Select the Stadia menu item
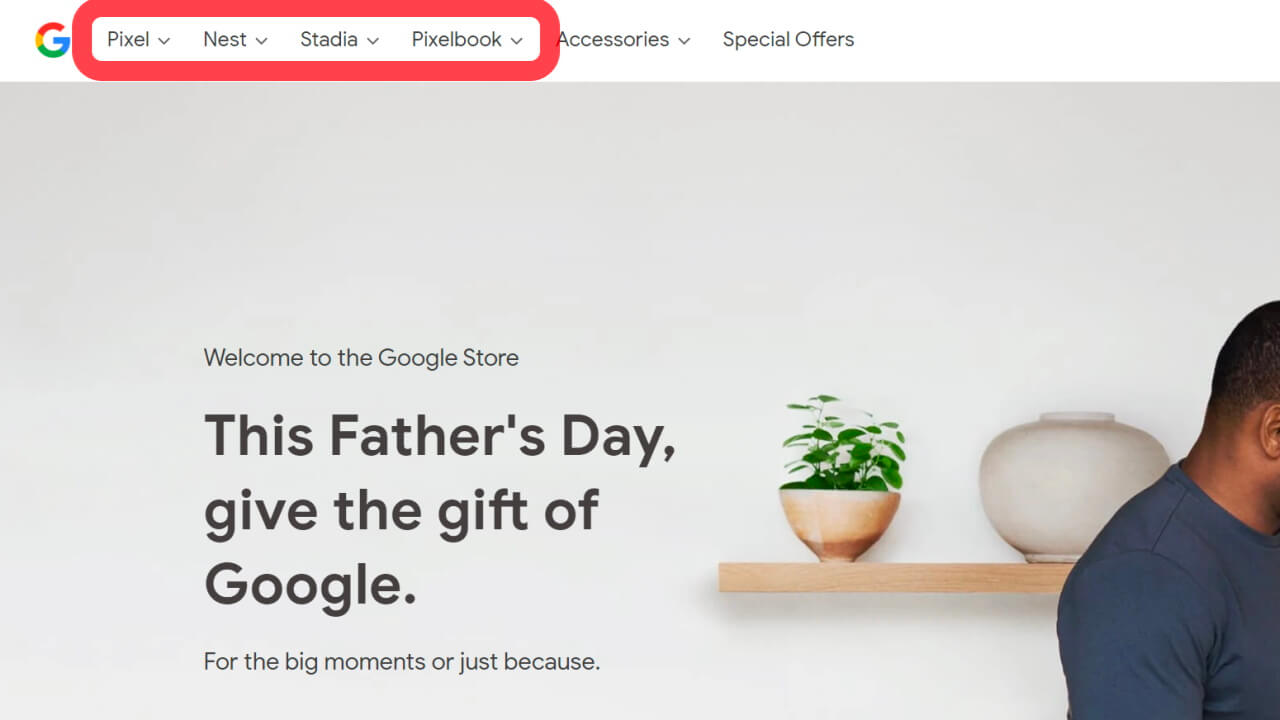1280x720 pixels. pos(328,40)
